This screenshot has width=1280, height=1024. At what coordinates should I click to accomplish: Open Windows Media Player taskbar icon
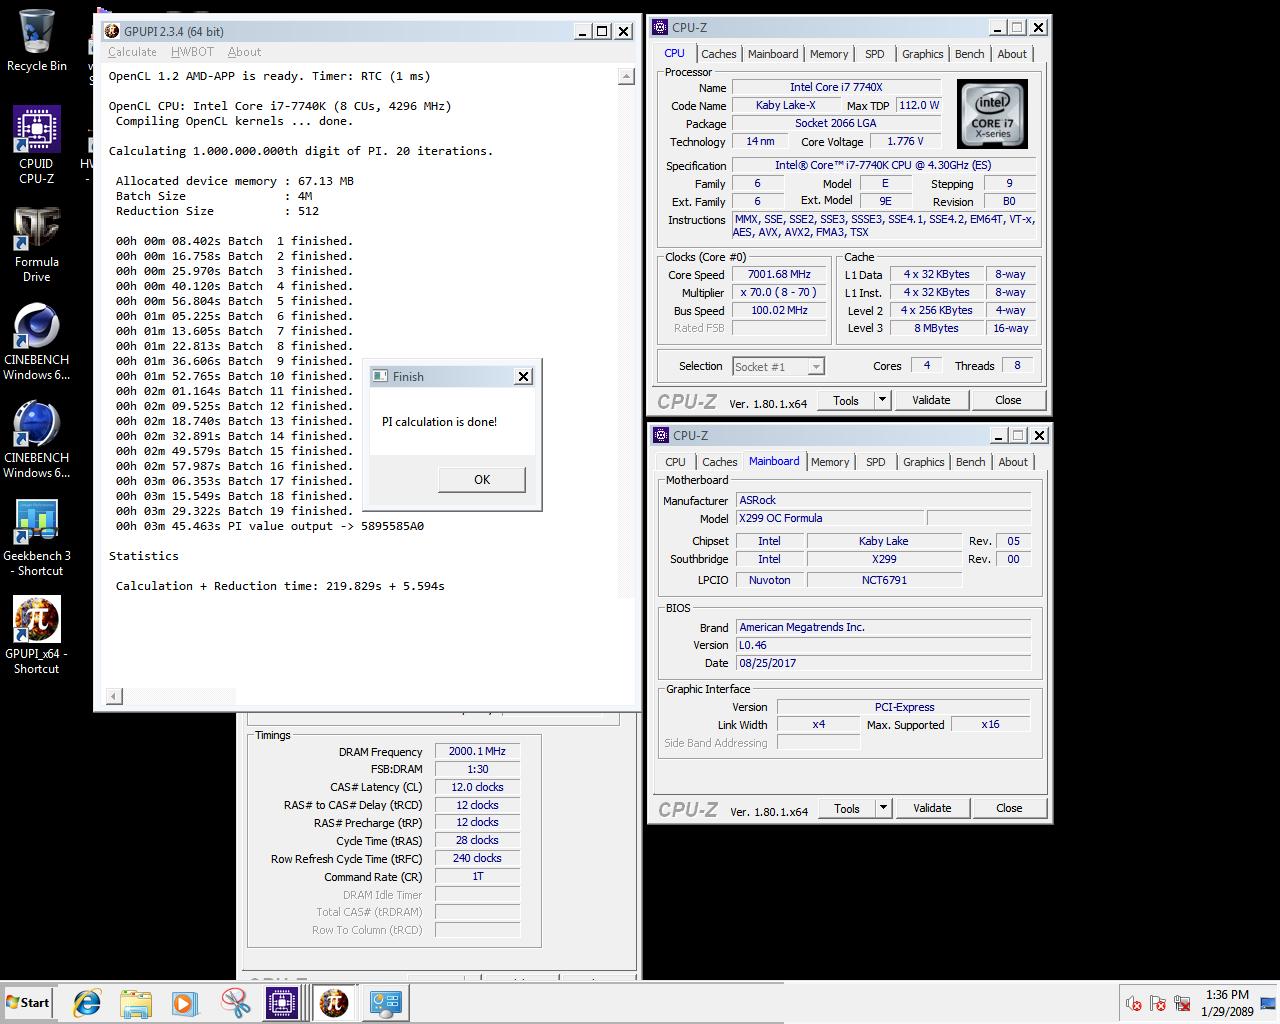pyautogui.click(x=185, y=1002)
